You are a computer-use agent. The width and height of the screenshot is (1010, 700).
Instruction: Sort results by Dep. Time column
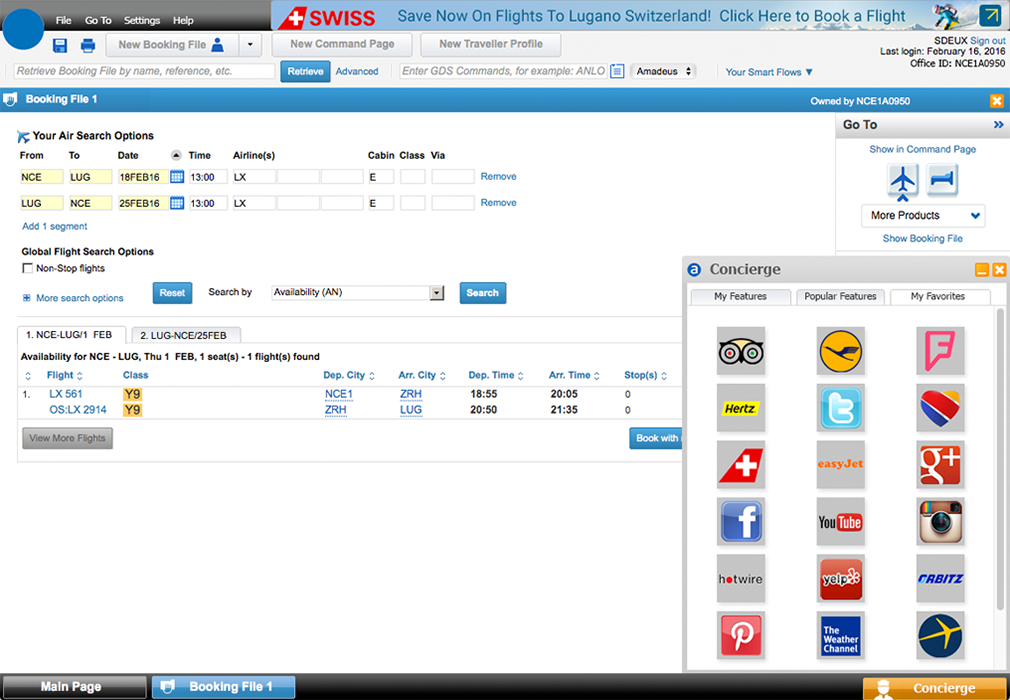pyautogui.click(x=495, y=375)
